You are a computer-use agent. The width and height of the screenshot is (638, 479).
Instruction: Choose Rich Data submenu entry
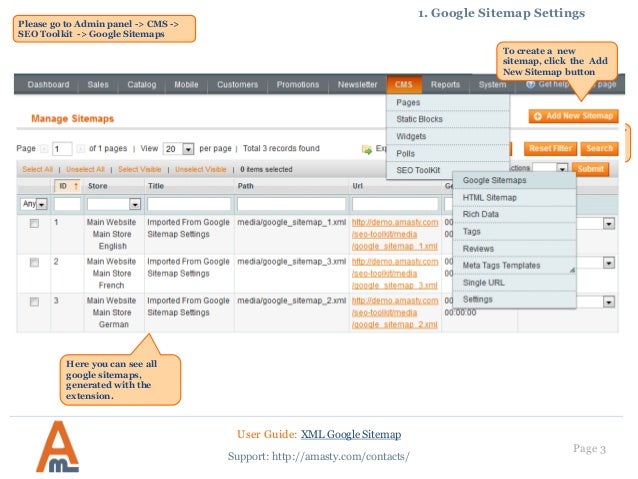(514, 214)
